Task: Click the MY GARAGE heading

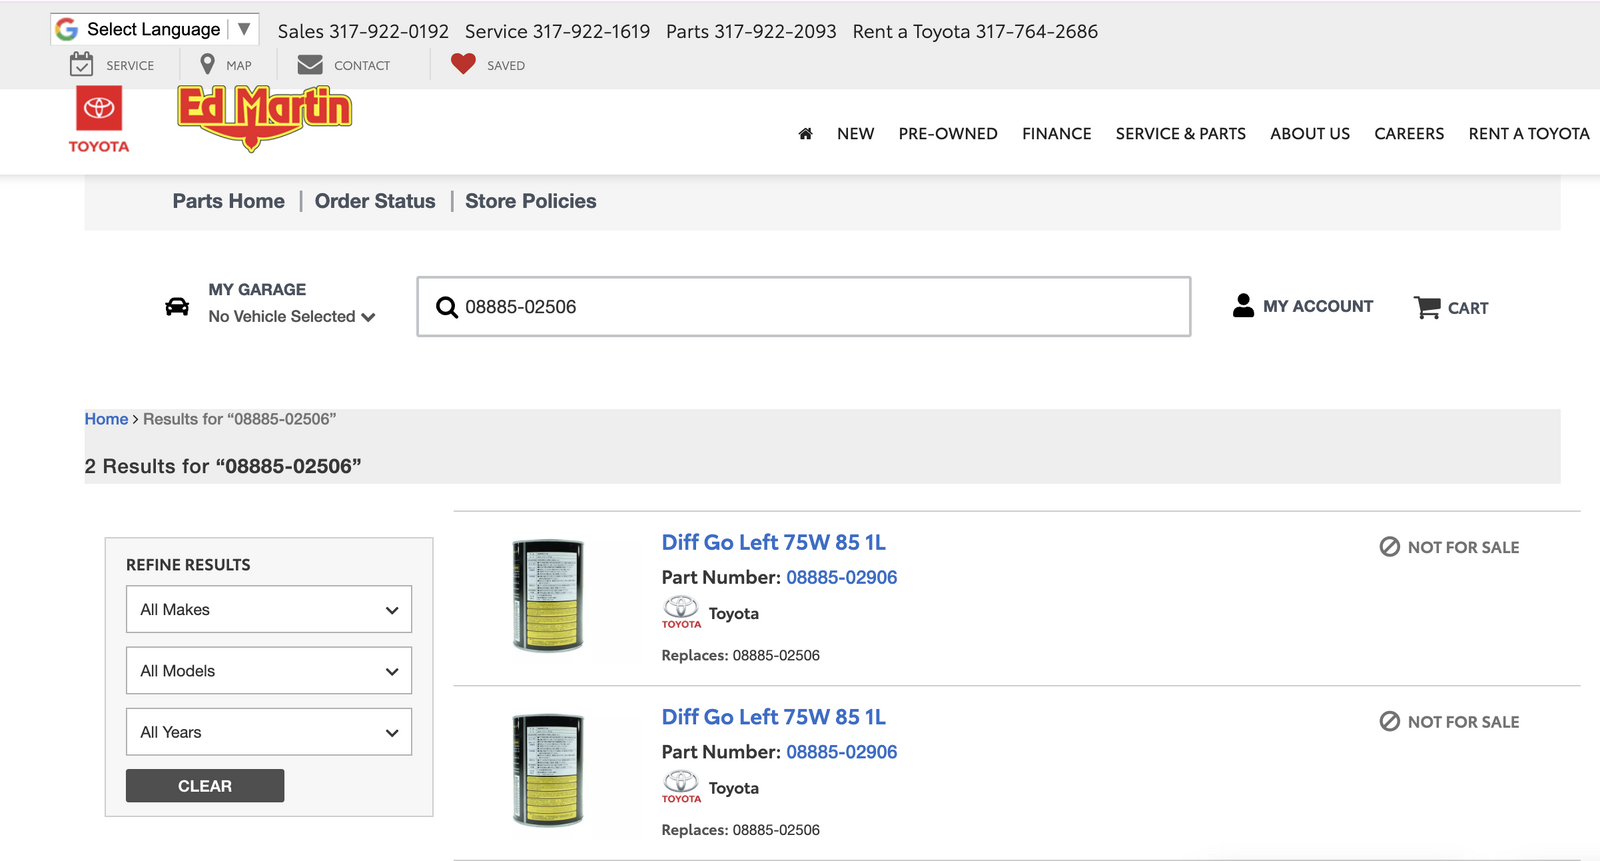Action: point(257,289)
